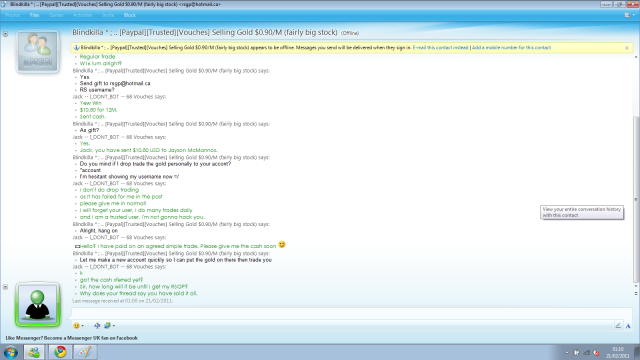
Task: Click Block in the top menu
Action: pyautogui.click(x=130, y=15)
